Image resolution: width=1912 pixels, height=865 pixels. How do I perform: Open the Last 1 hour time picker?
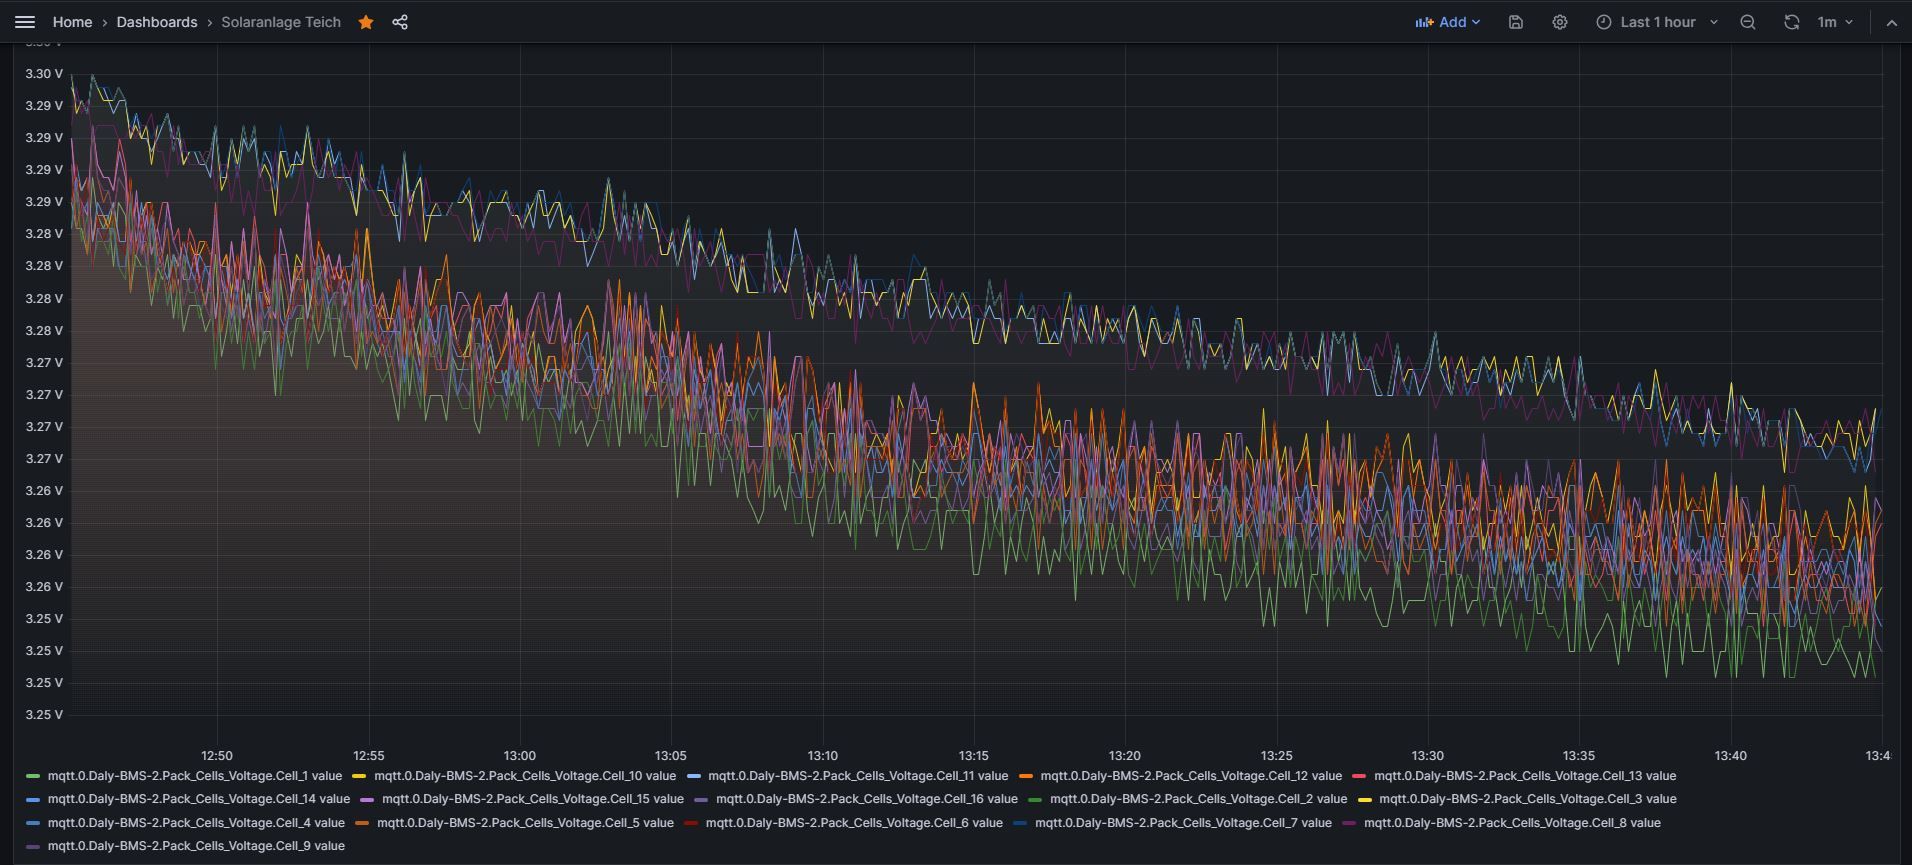click(x=1657, y=22)
